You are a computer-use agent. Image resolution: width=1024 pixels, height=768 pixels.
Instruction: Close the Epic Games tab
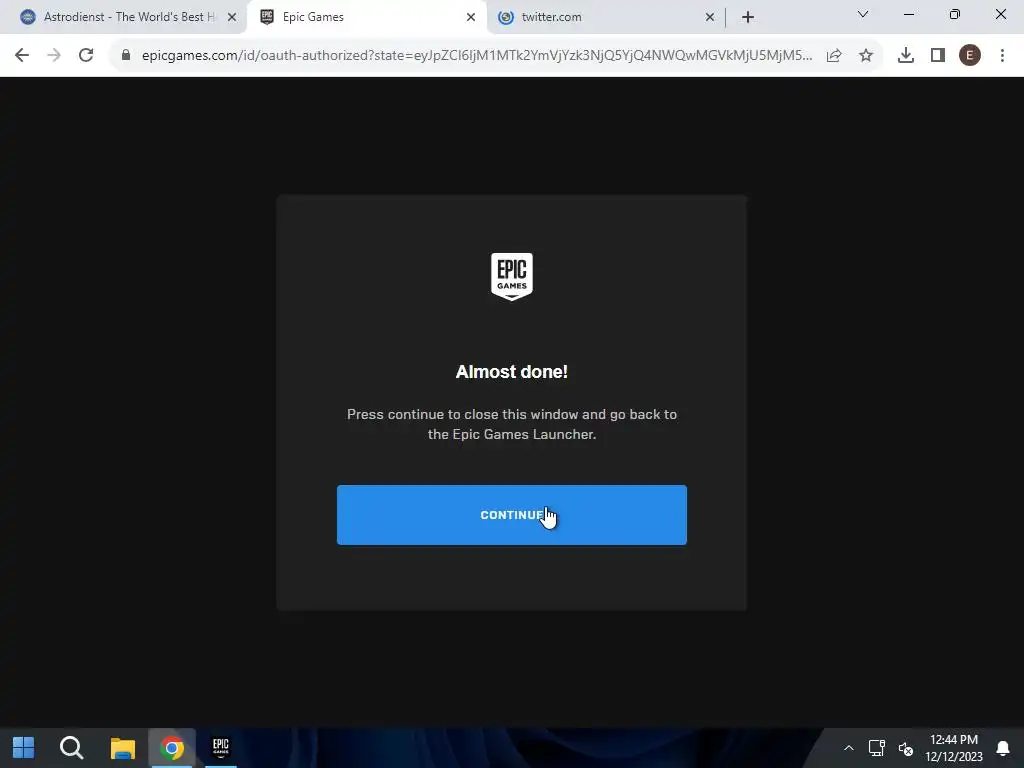471,17
